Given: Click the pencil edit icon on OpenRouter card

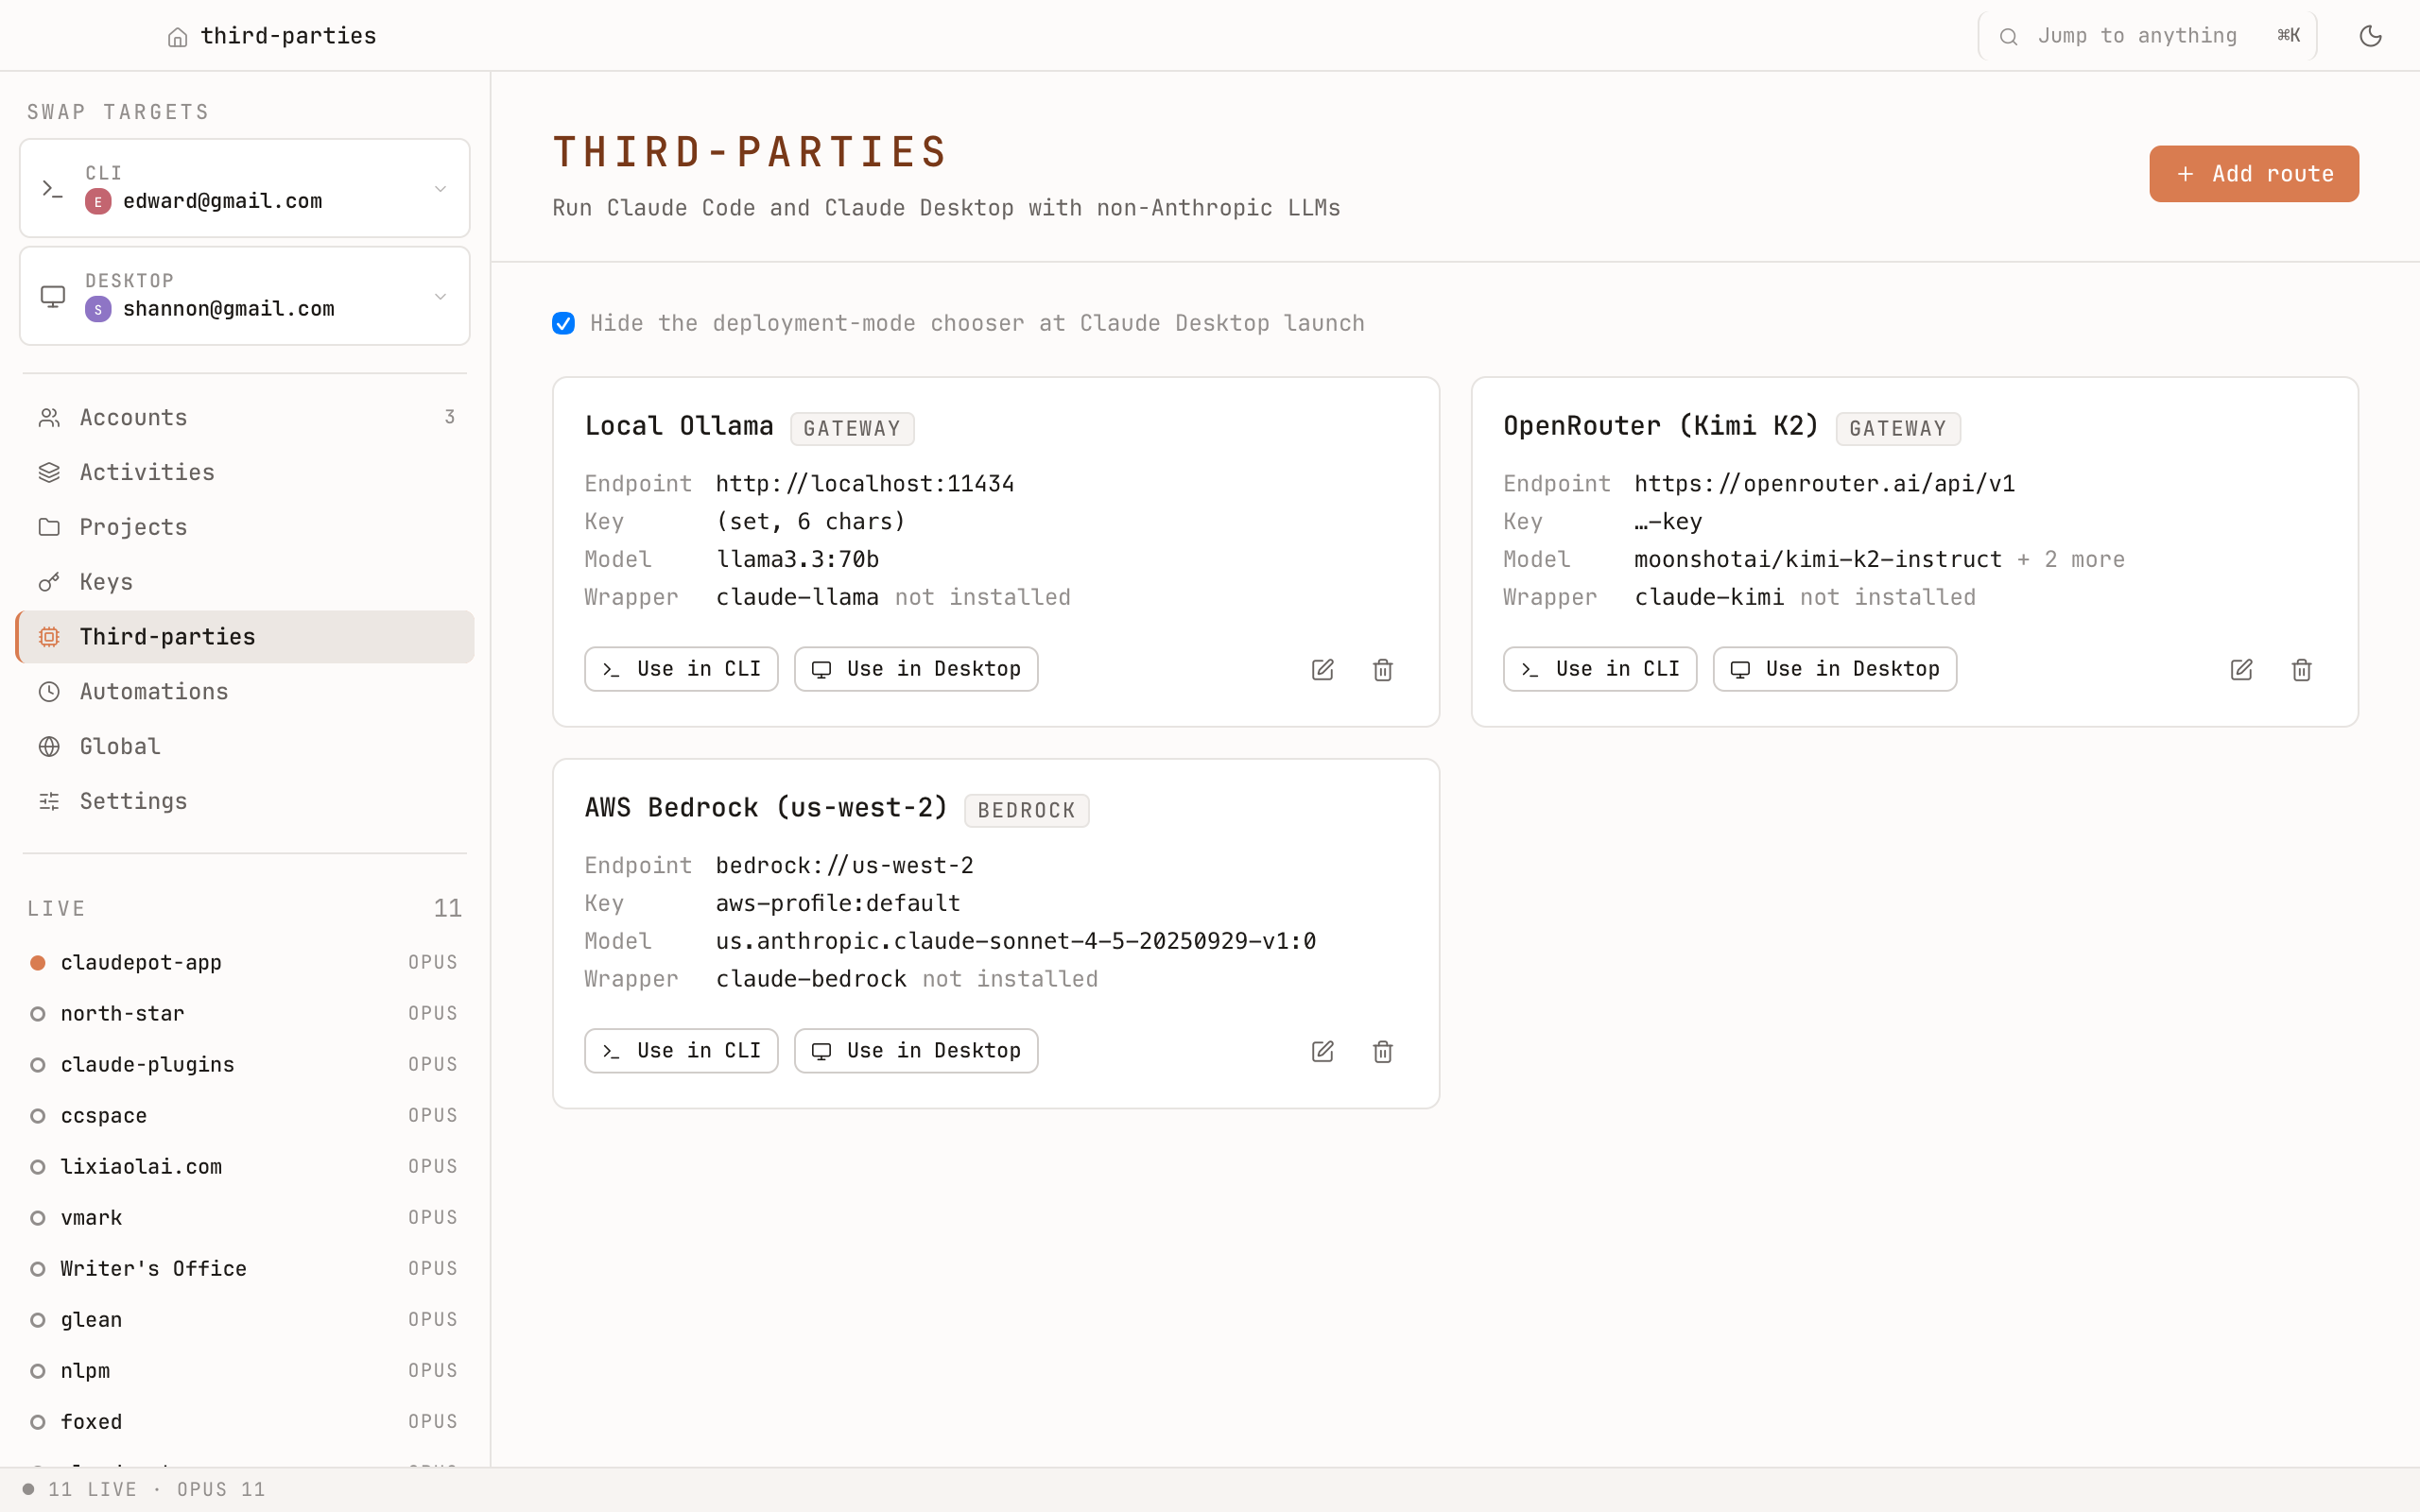Looking at the screenshot, I should [x=2241, y=669].
